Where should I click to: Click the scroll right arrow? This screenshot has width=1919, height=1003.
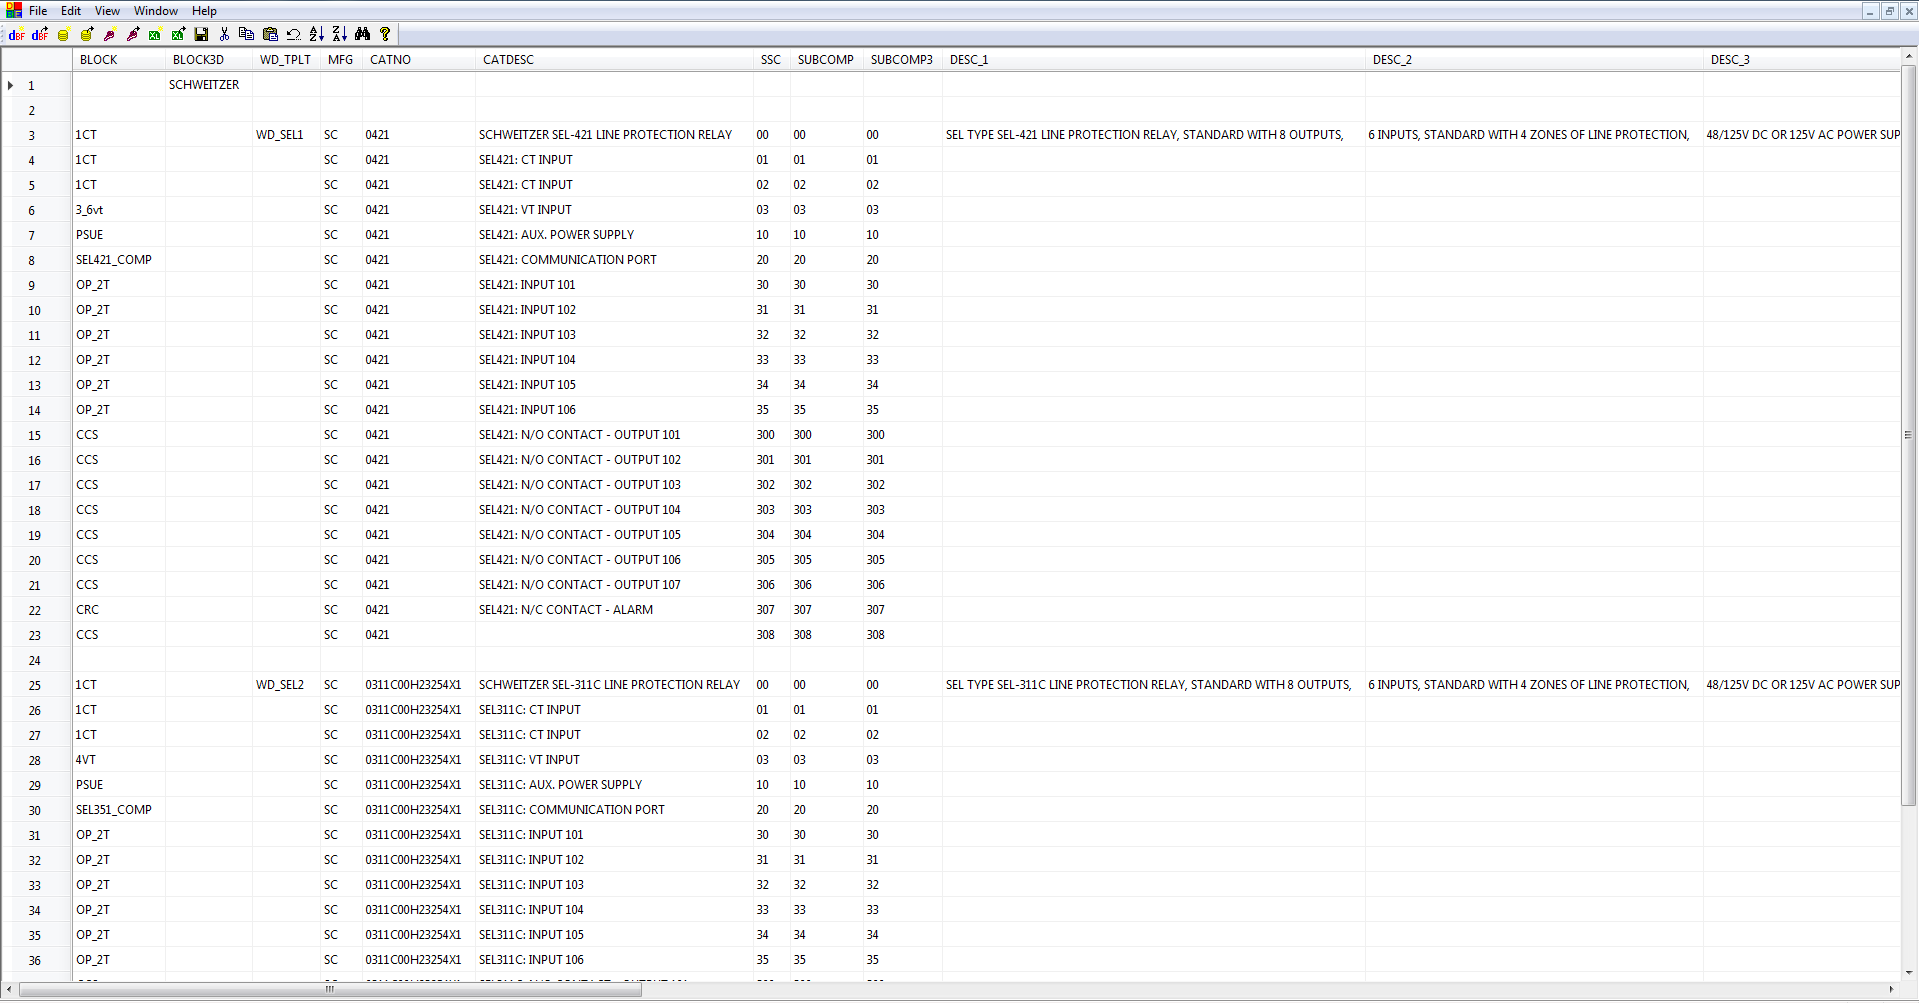coord(1891,990)
